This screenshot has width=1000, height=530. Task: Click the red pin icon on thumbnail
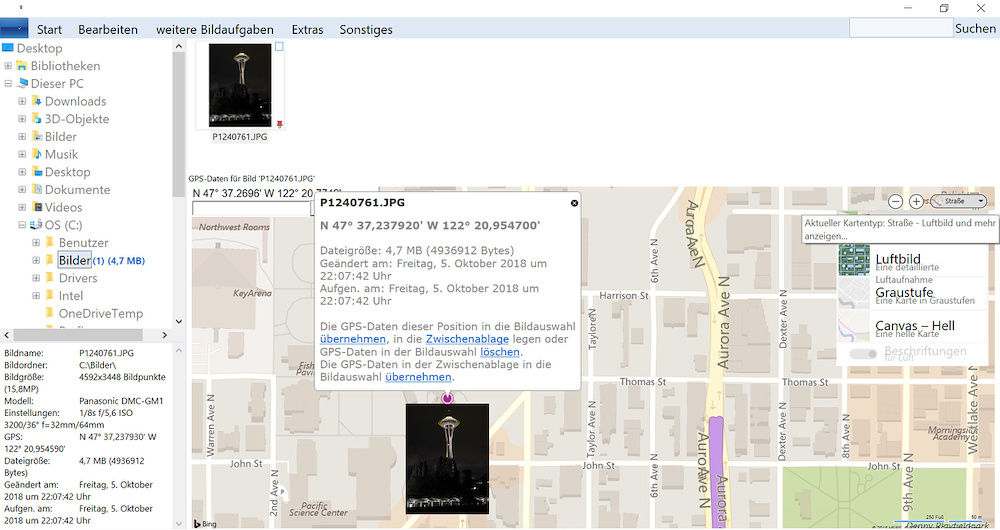click(x=279, y=124)
